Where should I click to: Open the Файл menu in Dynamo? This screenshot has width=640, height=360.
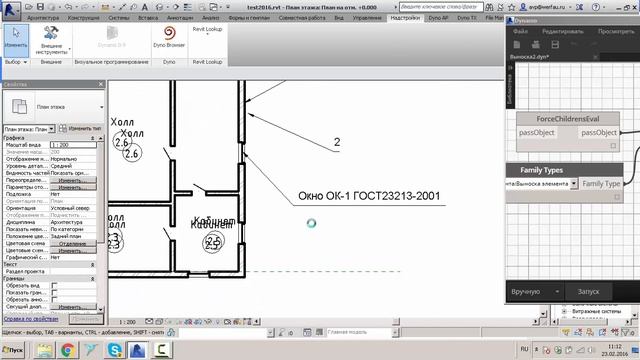(520, 31)
